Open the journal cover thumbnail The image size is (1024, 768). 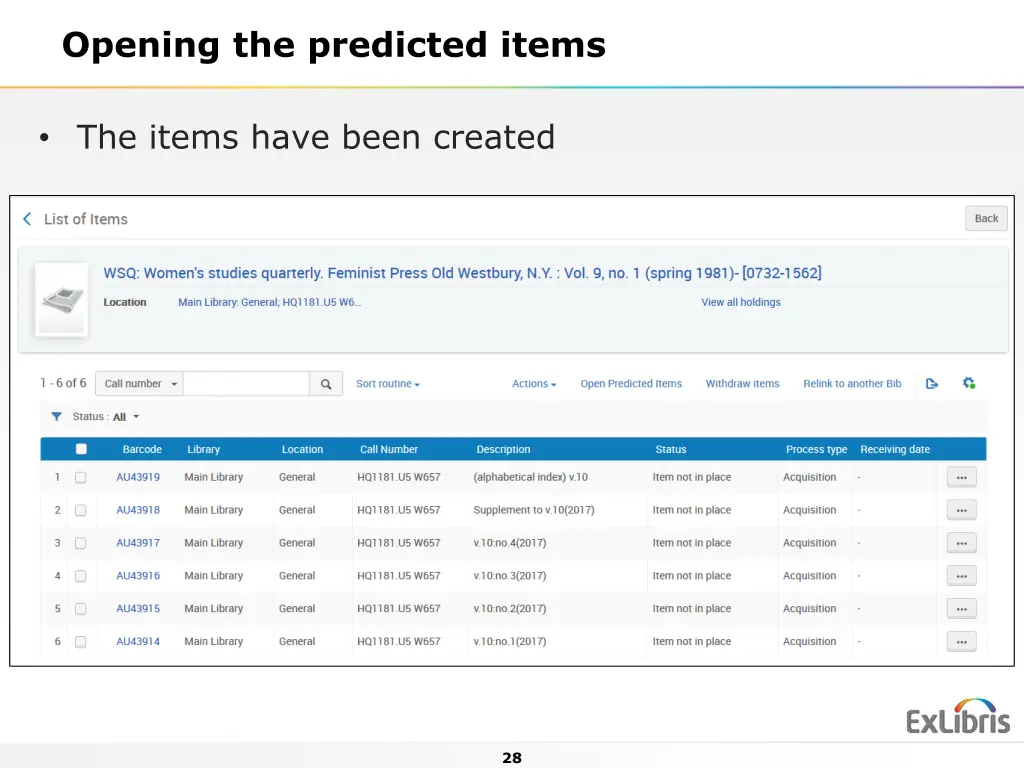point(61,300)
